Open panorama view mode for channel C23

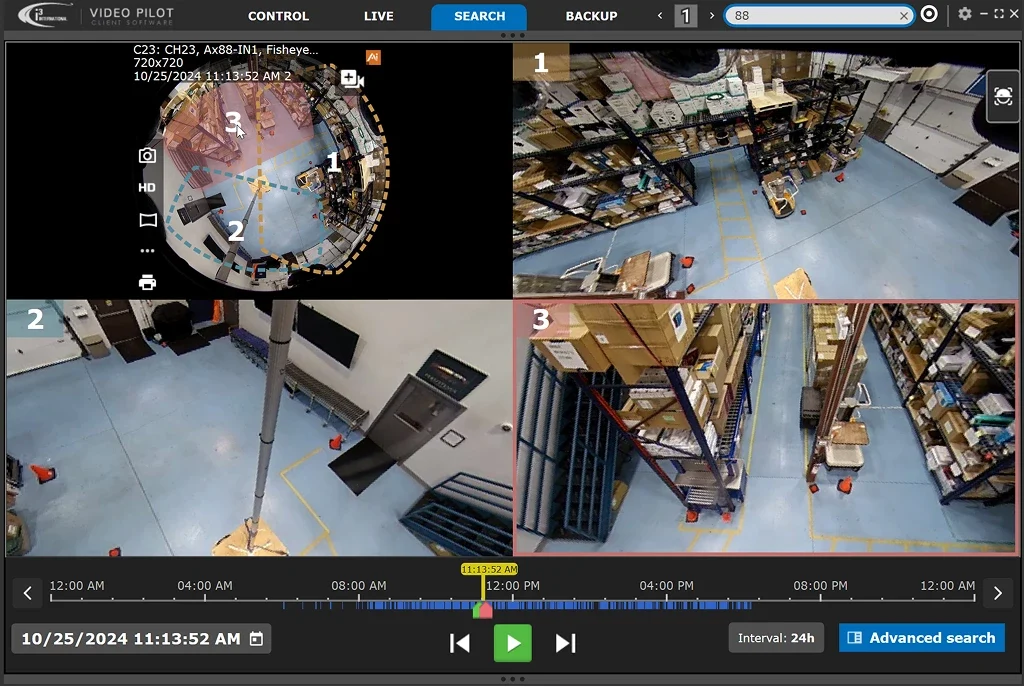[x=147, y=219]
